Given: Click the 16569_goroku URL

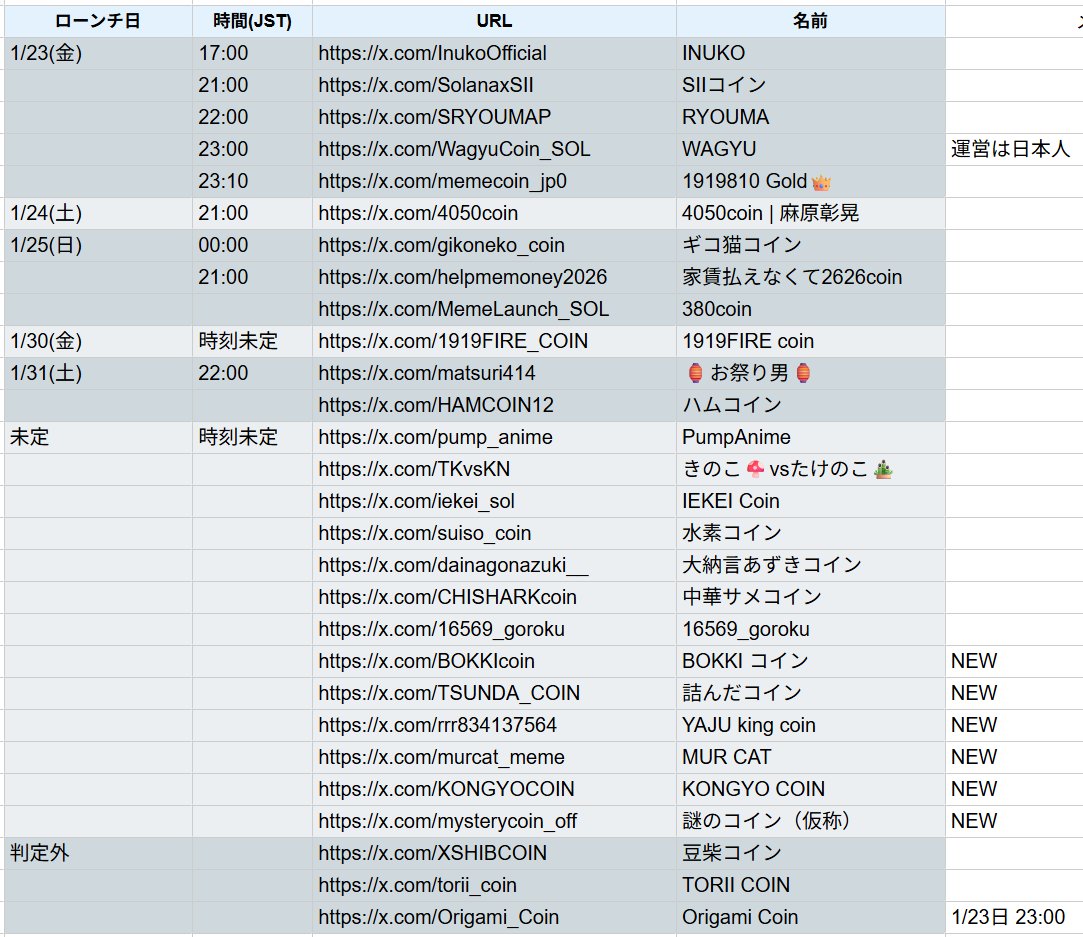Looking at the screenshot, I should 441,629.
